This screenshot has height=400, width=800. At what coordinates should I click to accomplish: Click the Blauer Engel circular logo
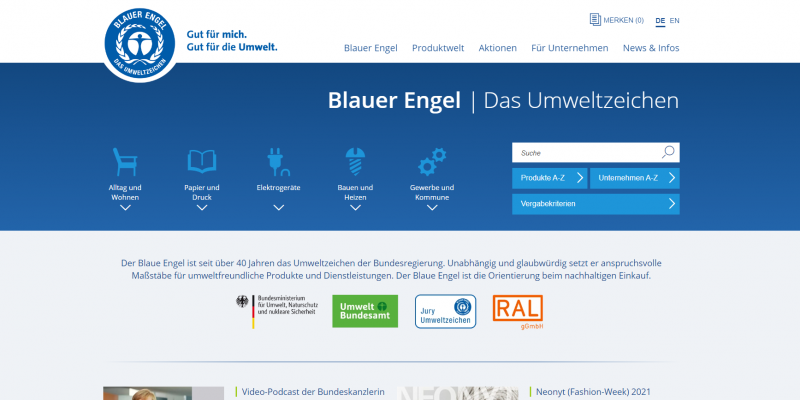(140, 44)
